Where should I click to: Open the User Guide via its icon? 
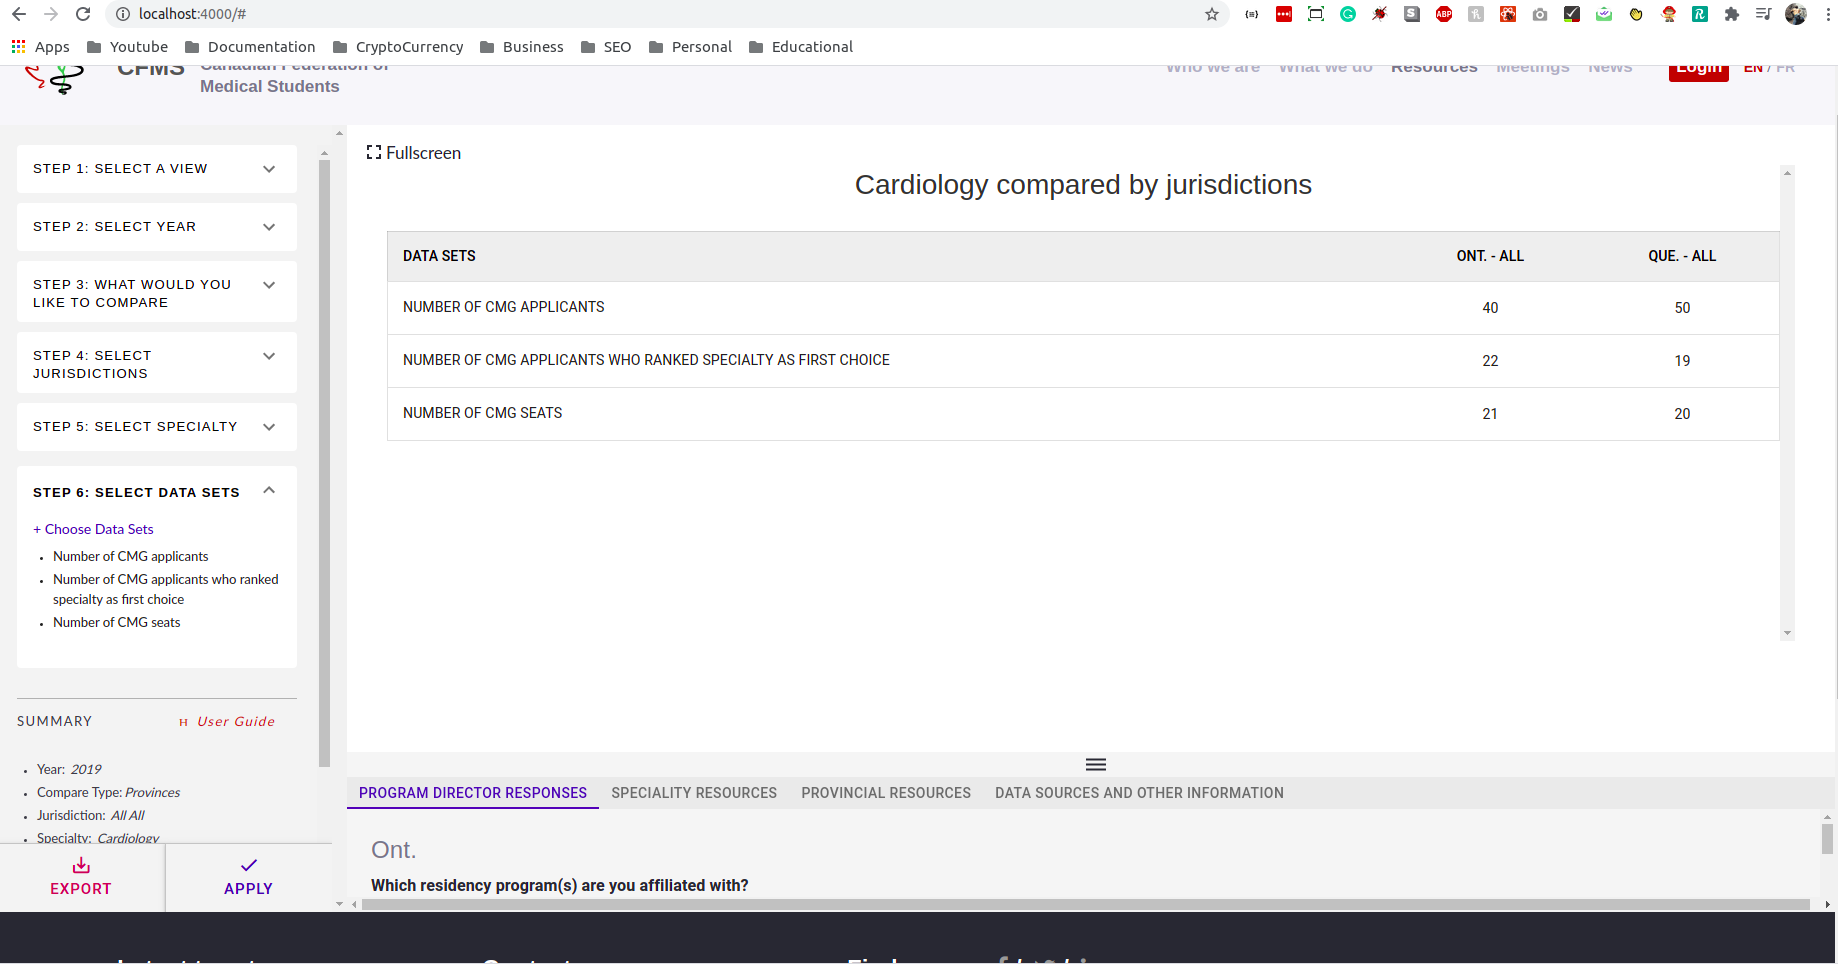[183, 721]
